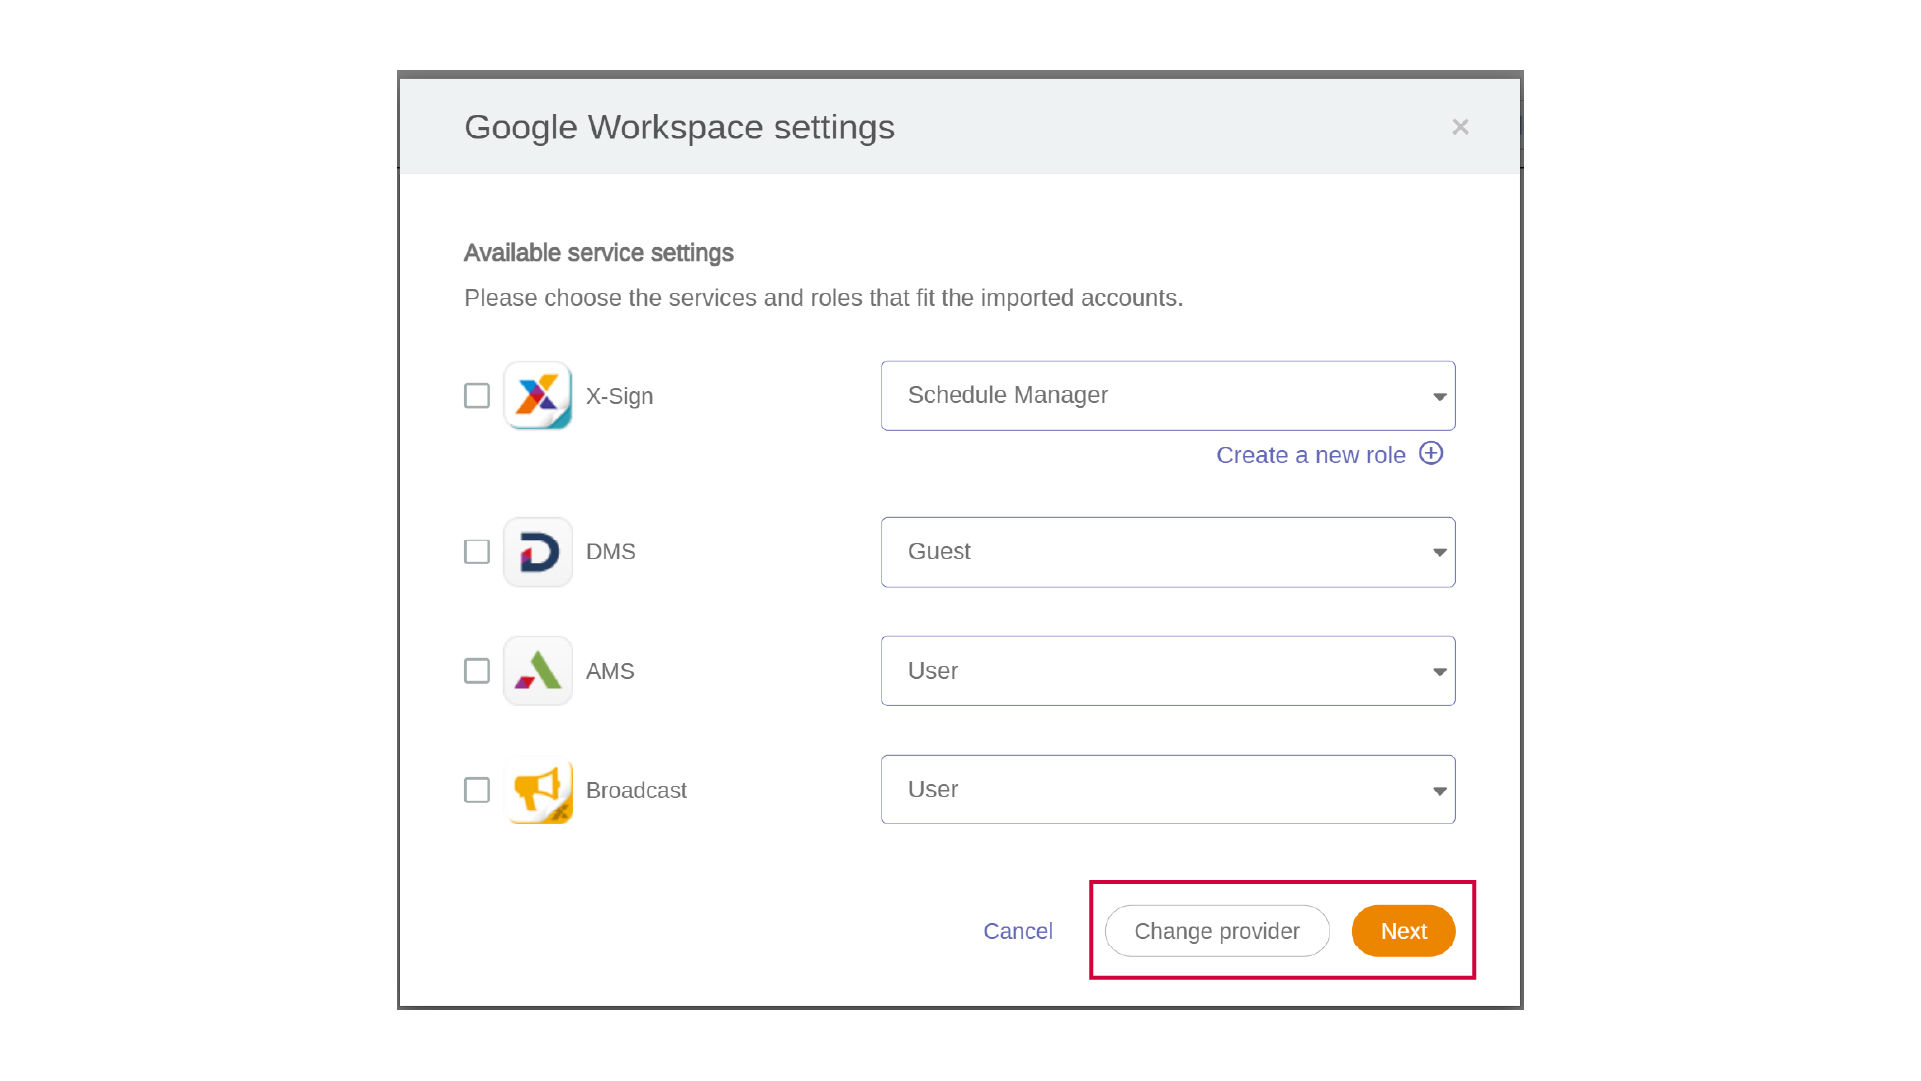This screenshot has width=1921, height=1081.
Task: Tick the DMS service checkbox
Action: tap(477, 552)
